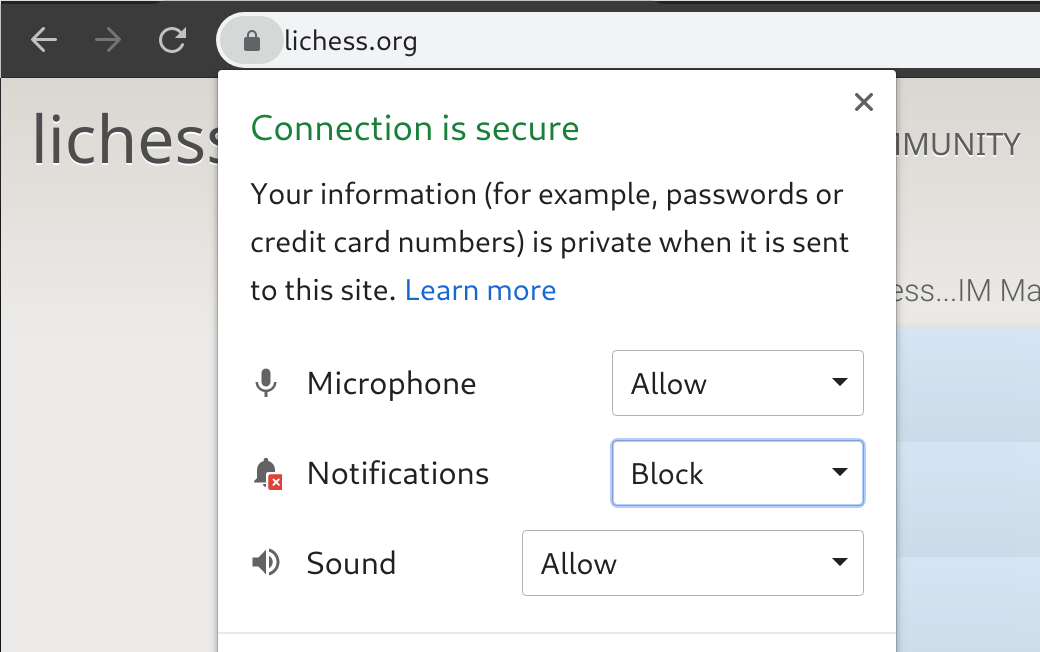Click the sound speaker icon
The width and height of the screenshot is (1040, 652).
(265, 563)
